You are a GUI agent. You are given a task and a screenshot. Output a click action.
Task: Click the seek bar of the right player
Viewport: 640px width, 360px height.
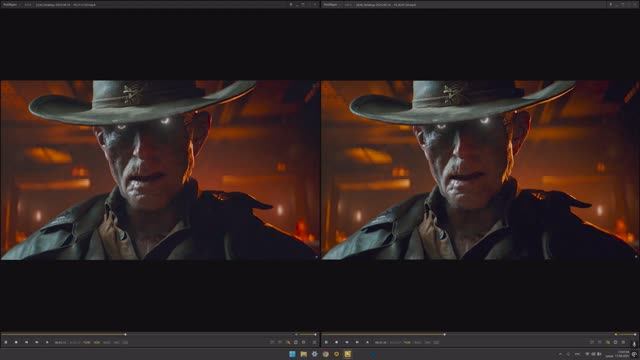467,334
